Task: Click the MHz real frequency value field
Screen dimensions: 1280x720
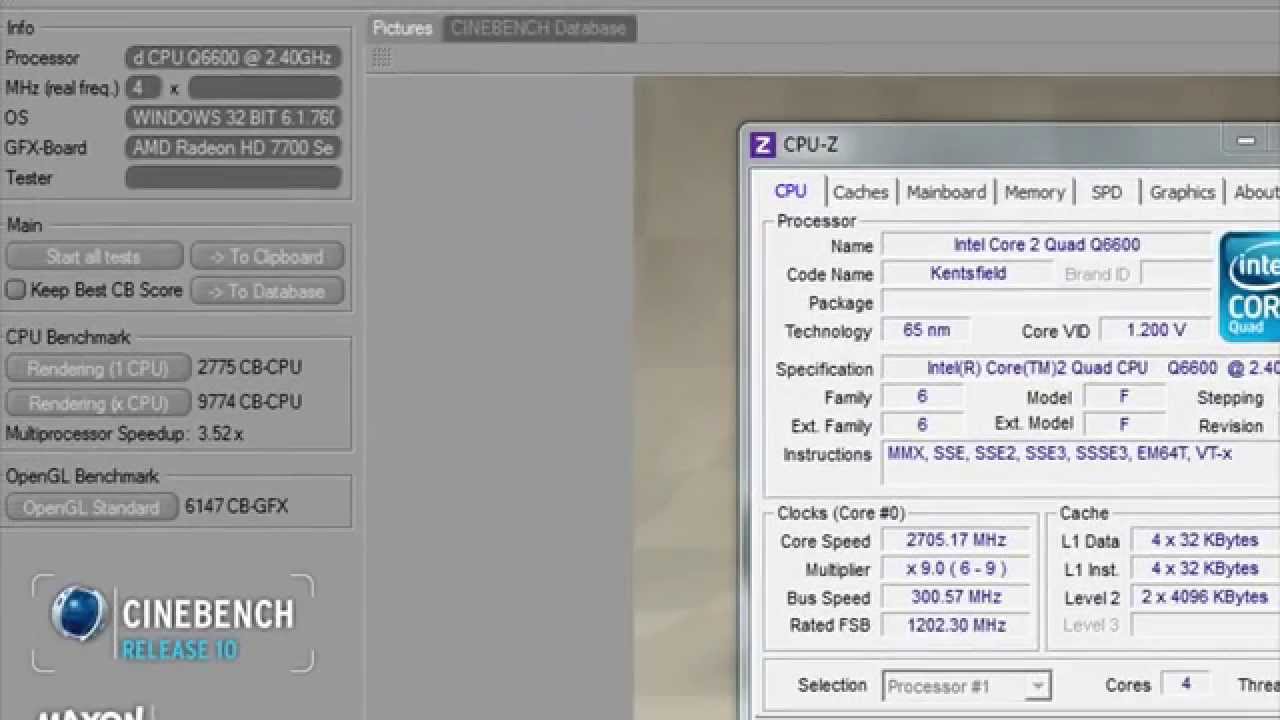Action: tap(265, 88)
